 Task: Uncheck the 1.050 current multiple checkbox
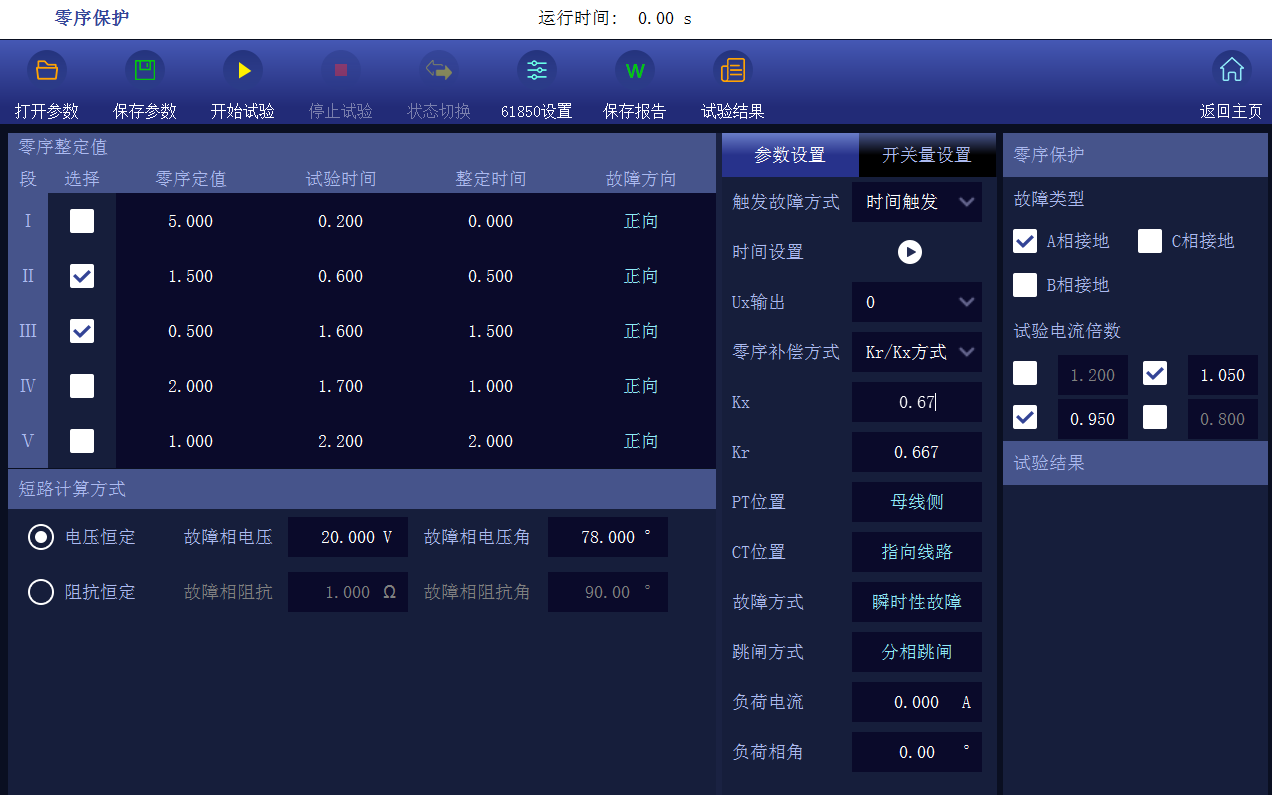coord(1155,374)
